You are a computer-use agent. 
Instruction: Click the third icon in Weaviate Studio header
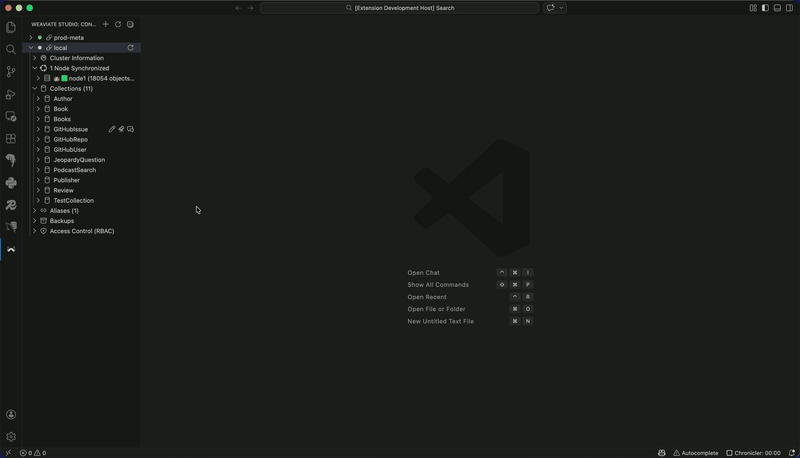click(x=130, y=24)
